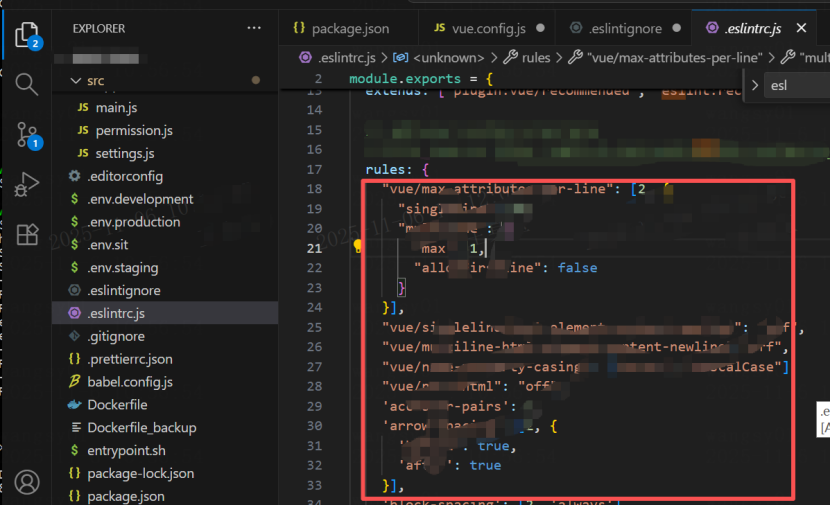The width and height of the screenshot is (830, 506).
Task: Close the .eslintrc.js editor tab
Action: (x=801, y=28)
